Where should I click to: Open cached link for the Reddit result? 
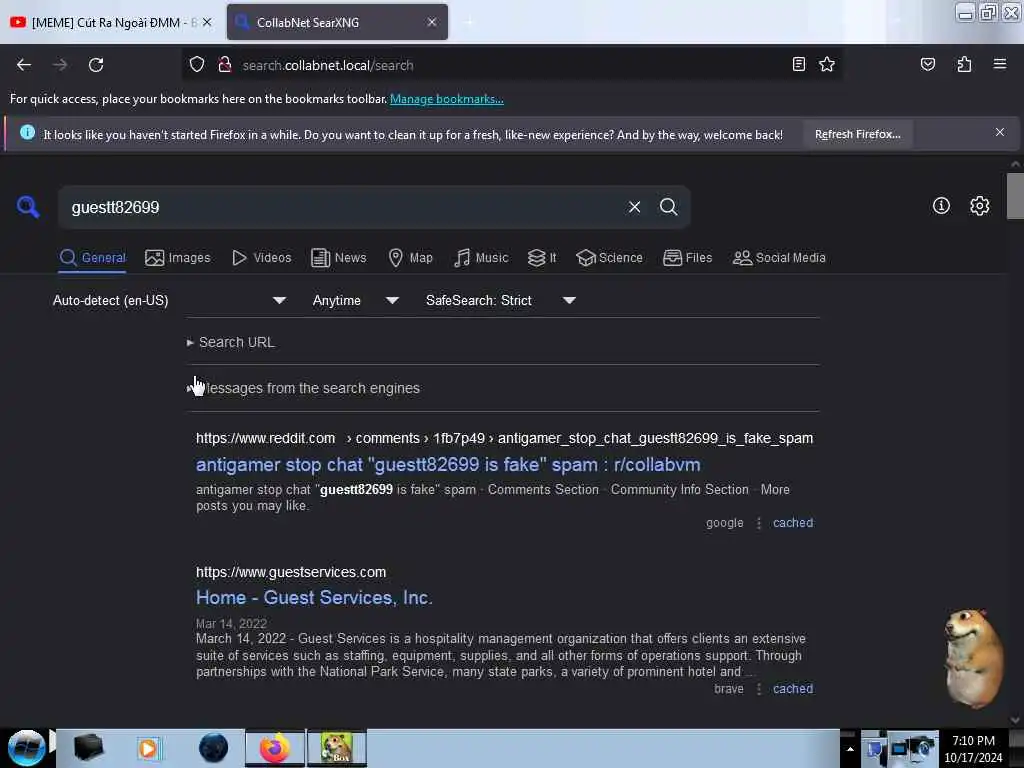tap(793, 523)
